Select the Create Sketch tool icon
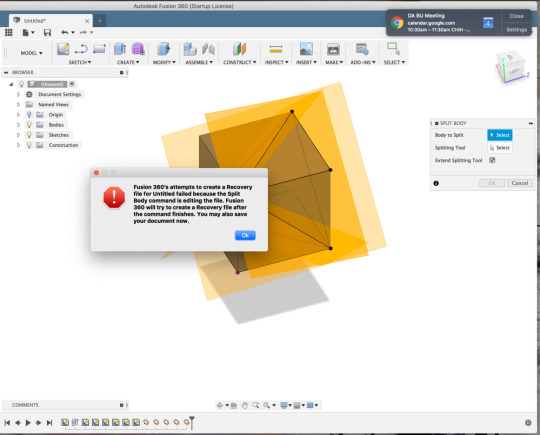Screen dimensions: 540x435 point(63,49)
